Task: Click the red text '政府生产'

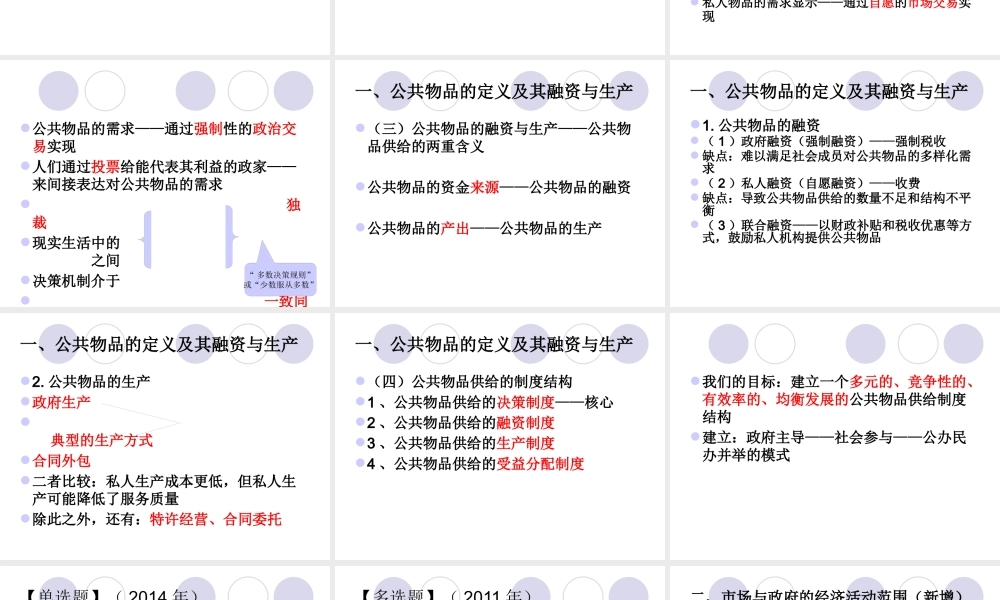Action: coord(61,402)
